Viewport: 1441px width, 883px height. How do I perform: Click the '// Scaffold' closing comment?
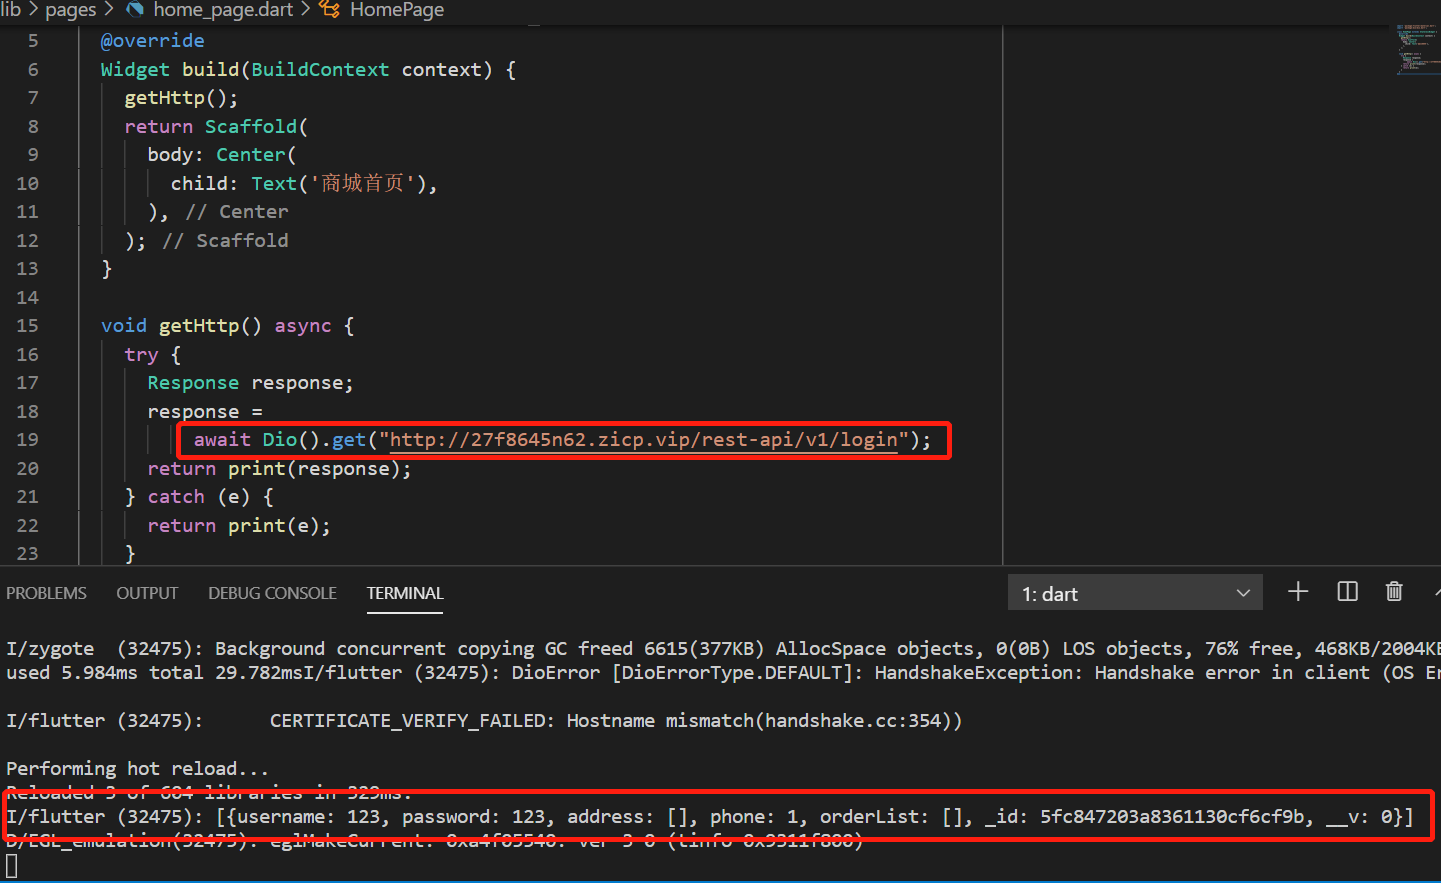coord(225,241)
